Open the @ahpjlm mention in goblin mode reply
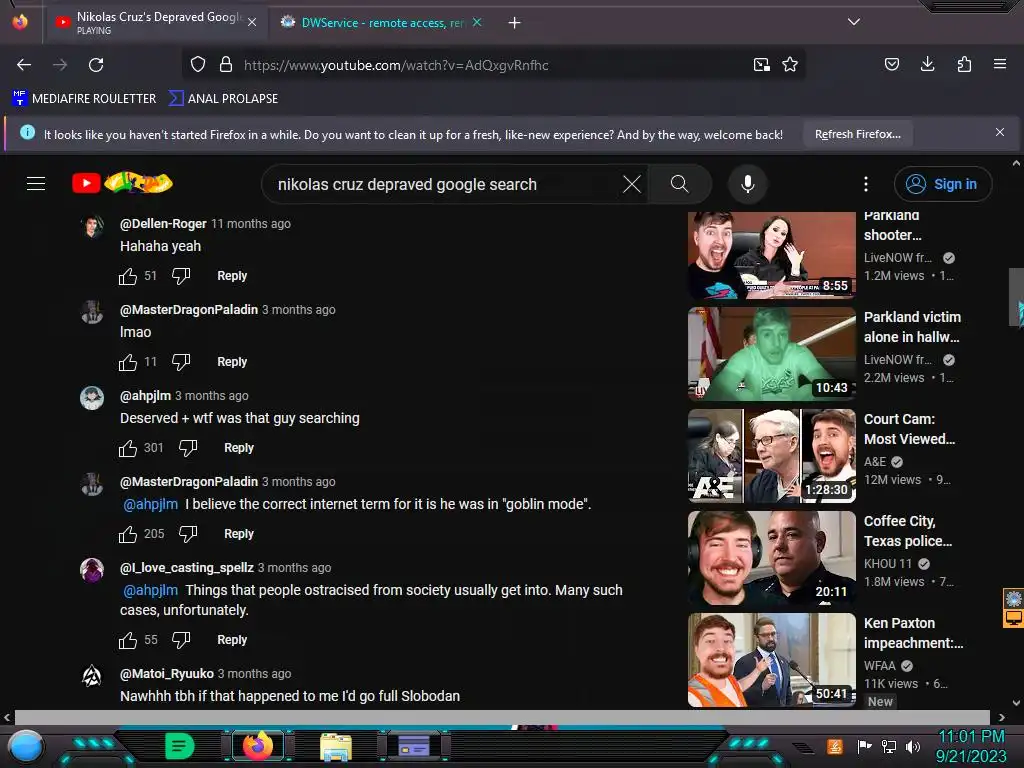The width and height of the screenshot is (1024, 768). pyautogui.click(x=150, y=504)
